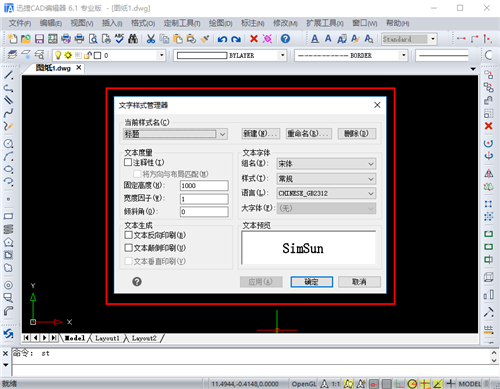Screen dimensions: 500x389
Task: Click the red X delete icon in right toolbar
Action: point(489,126)
